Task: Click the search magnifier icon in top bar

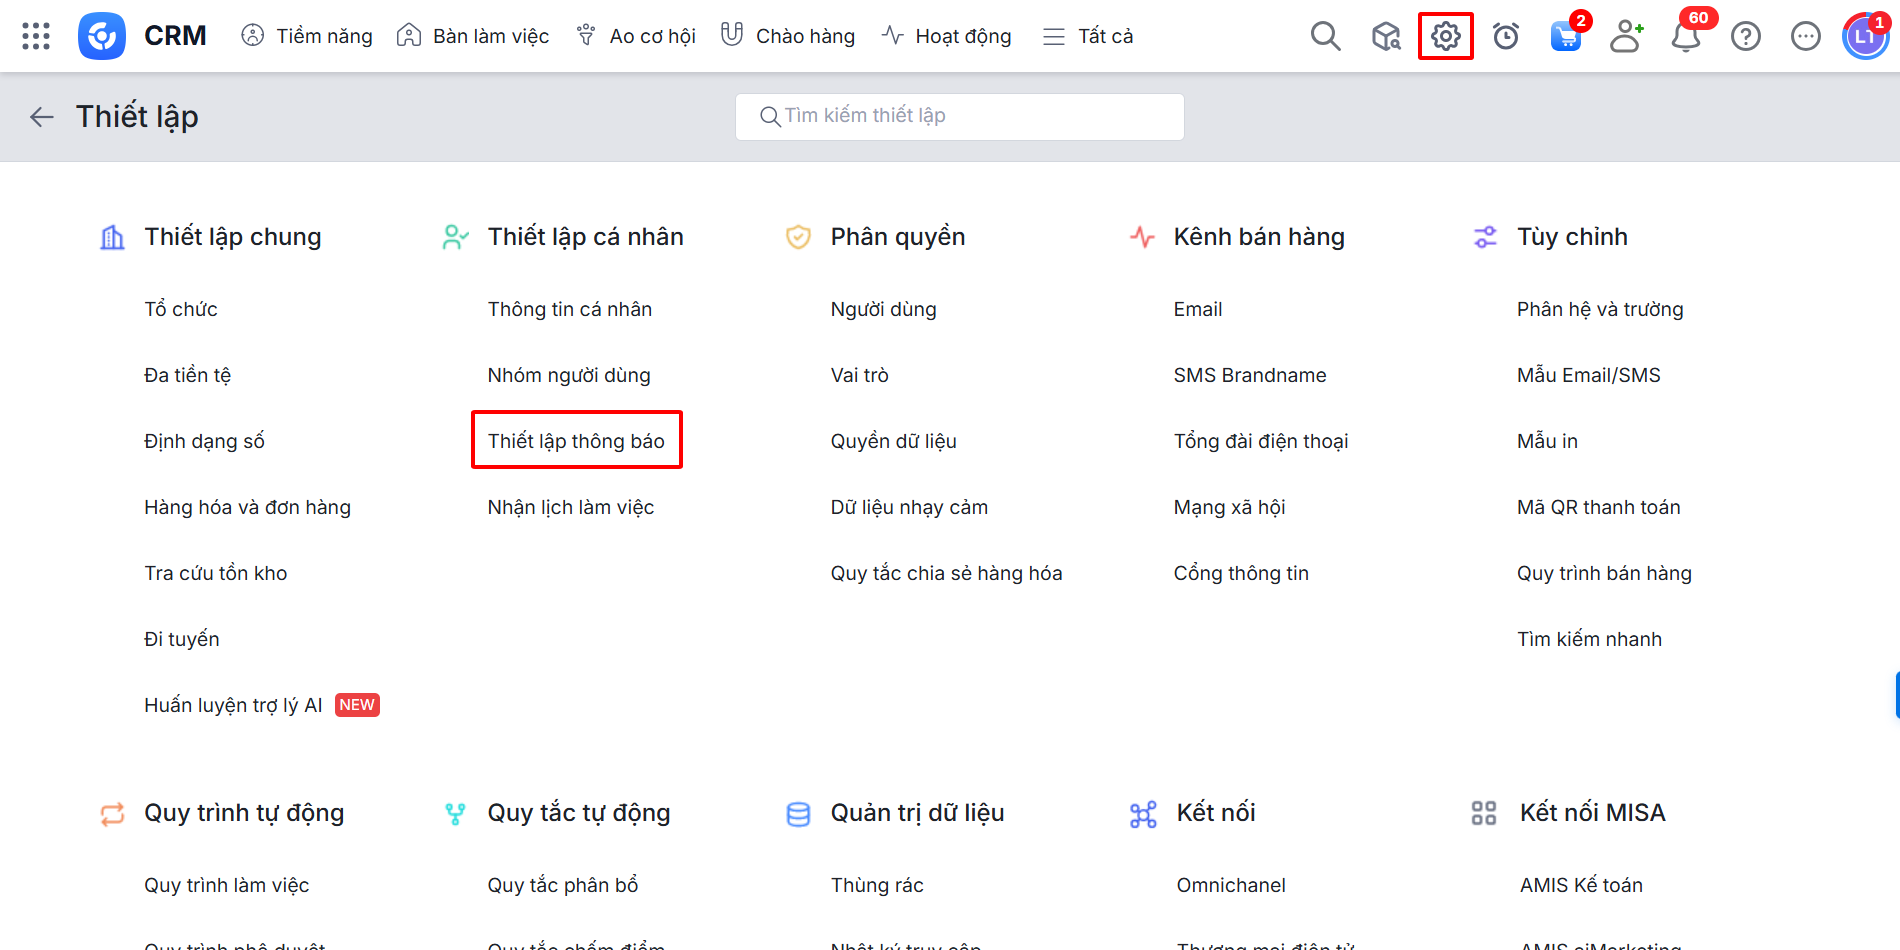Action: tap(1325, 36)
